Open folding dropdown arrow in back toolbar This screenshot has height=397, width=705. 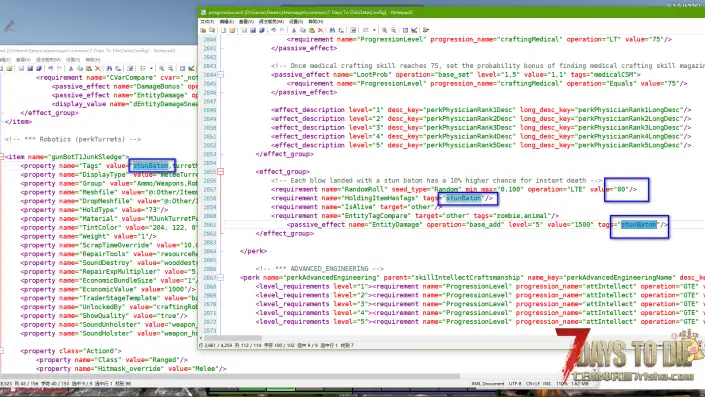(152, 68)
